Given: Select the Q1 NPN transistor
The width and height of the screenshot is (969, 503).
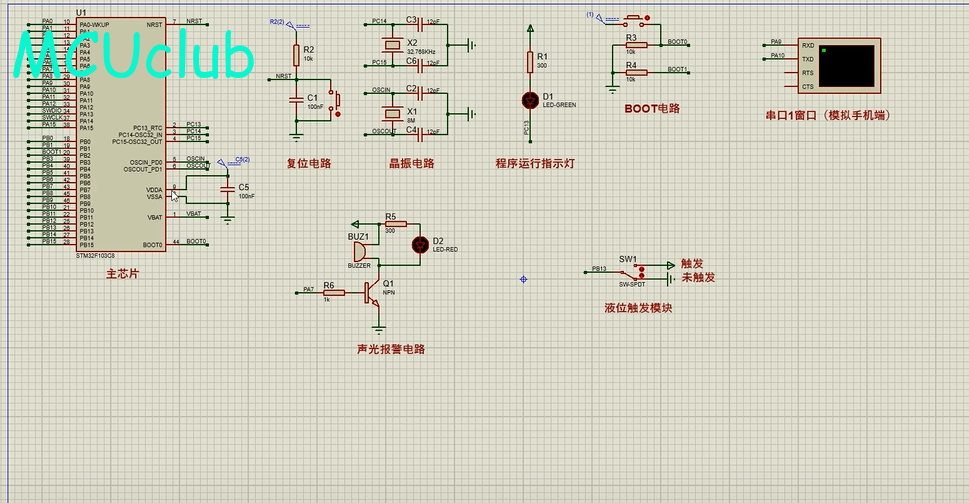Looking at the screenshot, I should (x=371, y=293).
